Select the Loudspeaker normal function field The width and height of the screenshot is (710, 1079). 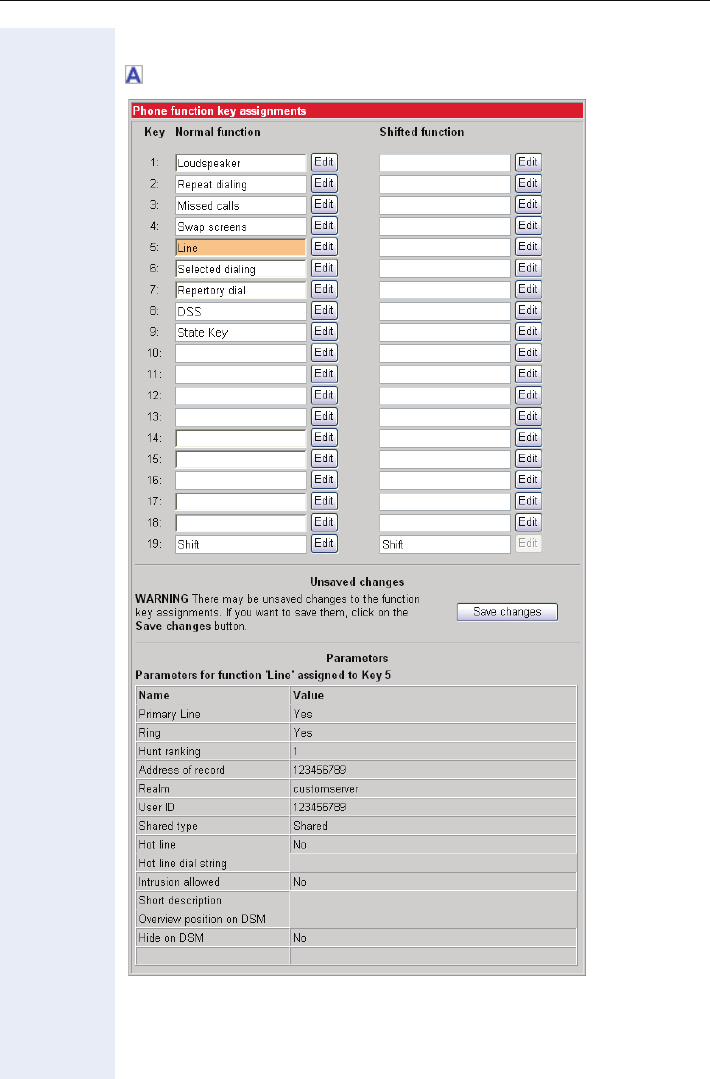click(x=240, y=162)
